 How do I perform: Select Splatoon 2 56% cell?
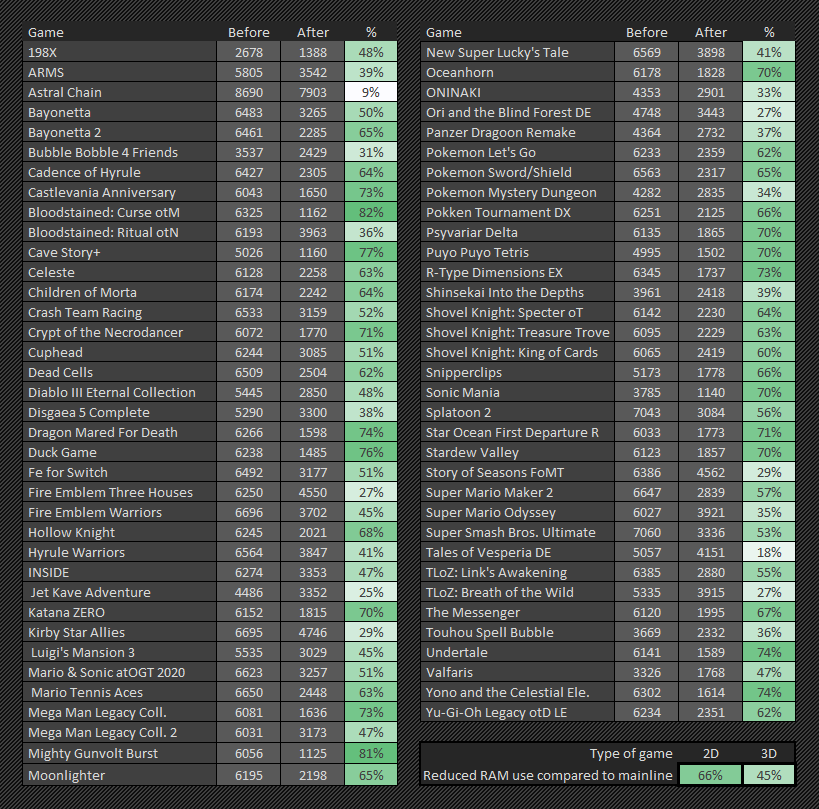pos(769,413)
